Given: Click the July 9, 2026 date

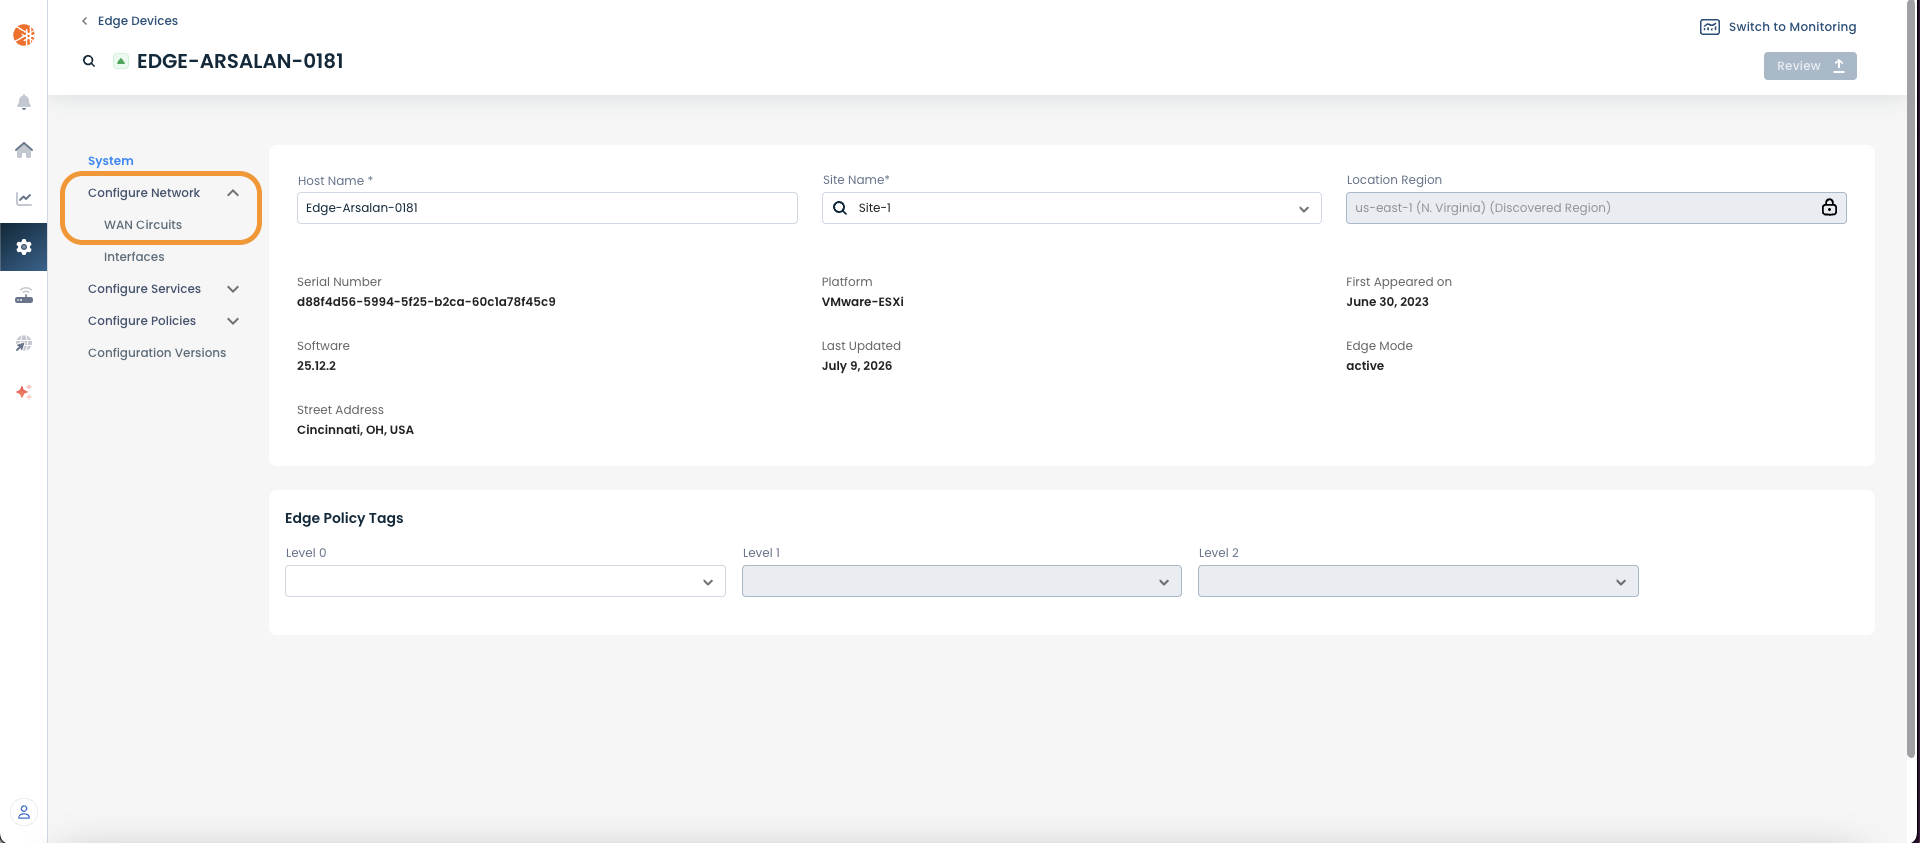Looking at the screenshot, I should (857, 366).
